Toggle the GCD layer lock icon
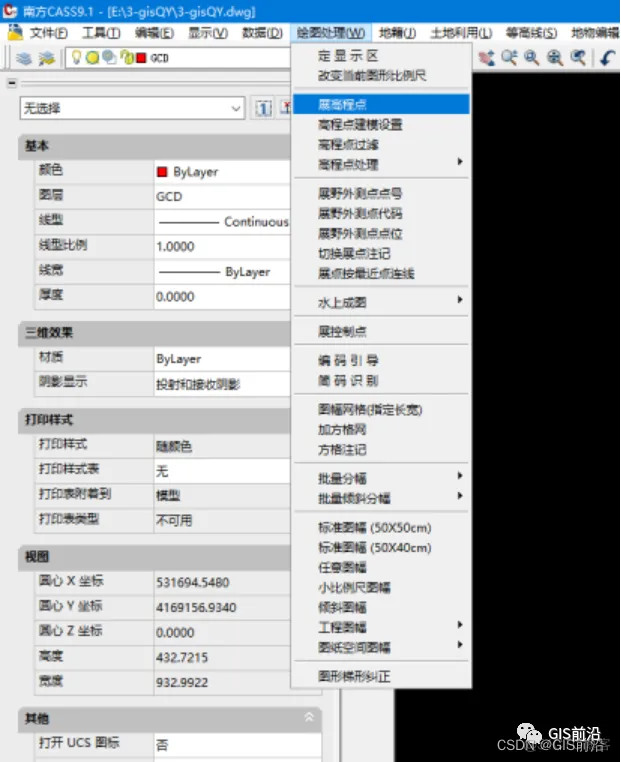Viewport: 621px width, 762px height. coord(127,58)
